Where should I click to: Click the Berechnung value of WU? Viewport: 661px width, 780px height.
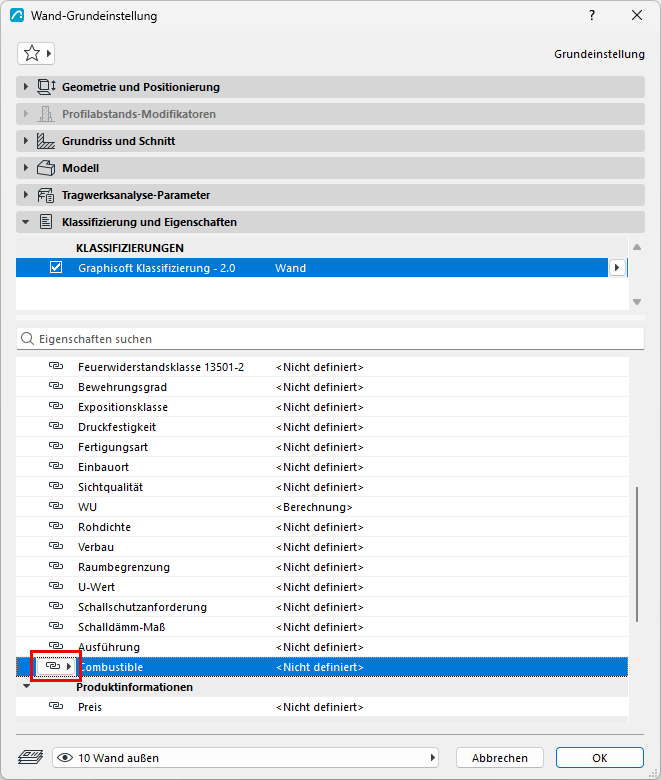pos(314,507)
